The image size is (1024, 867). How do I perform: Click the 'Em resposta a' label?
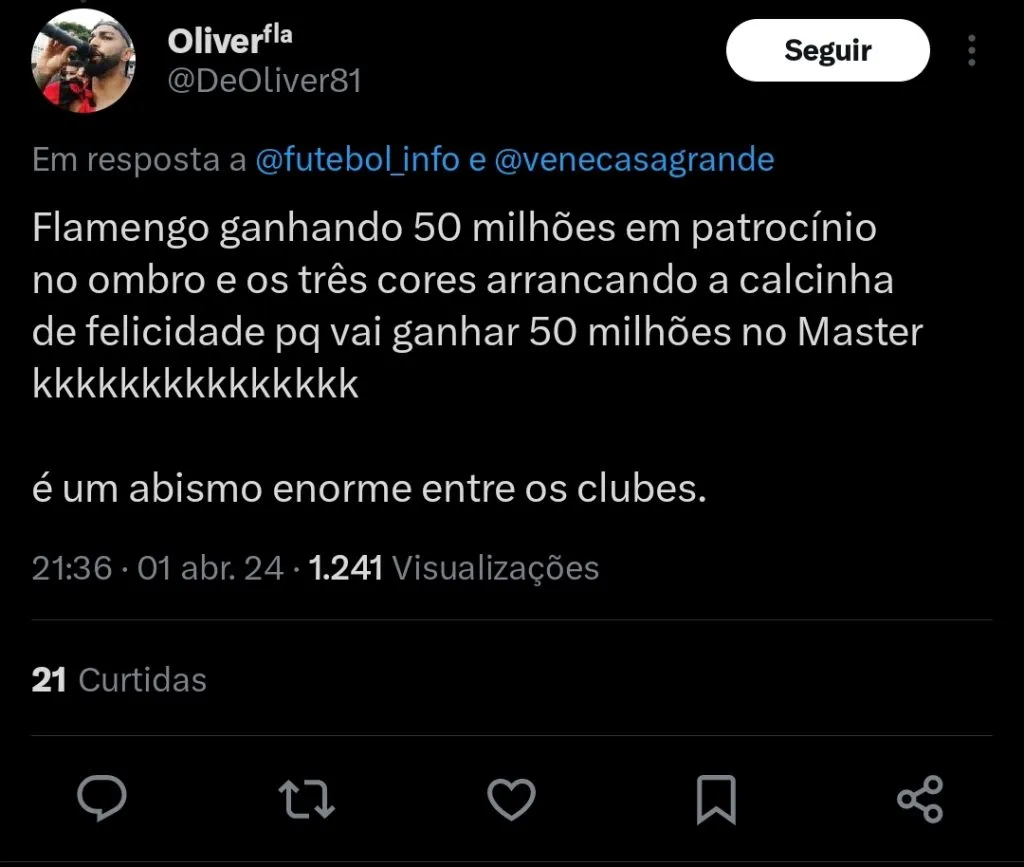pyautogui.click(x=139, y=159)
